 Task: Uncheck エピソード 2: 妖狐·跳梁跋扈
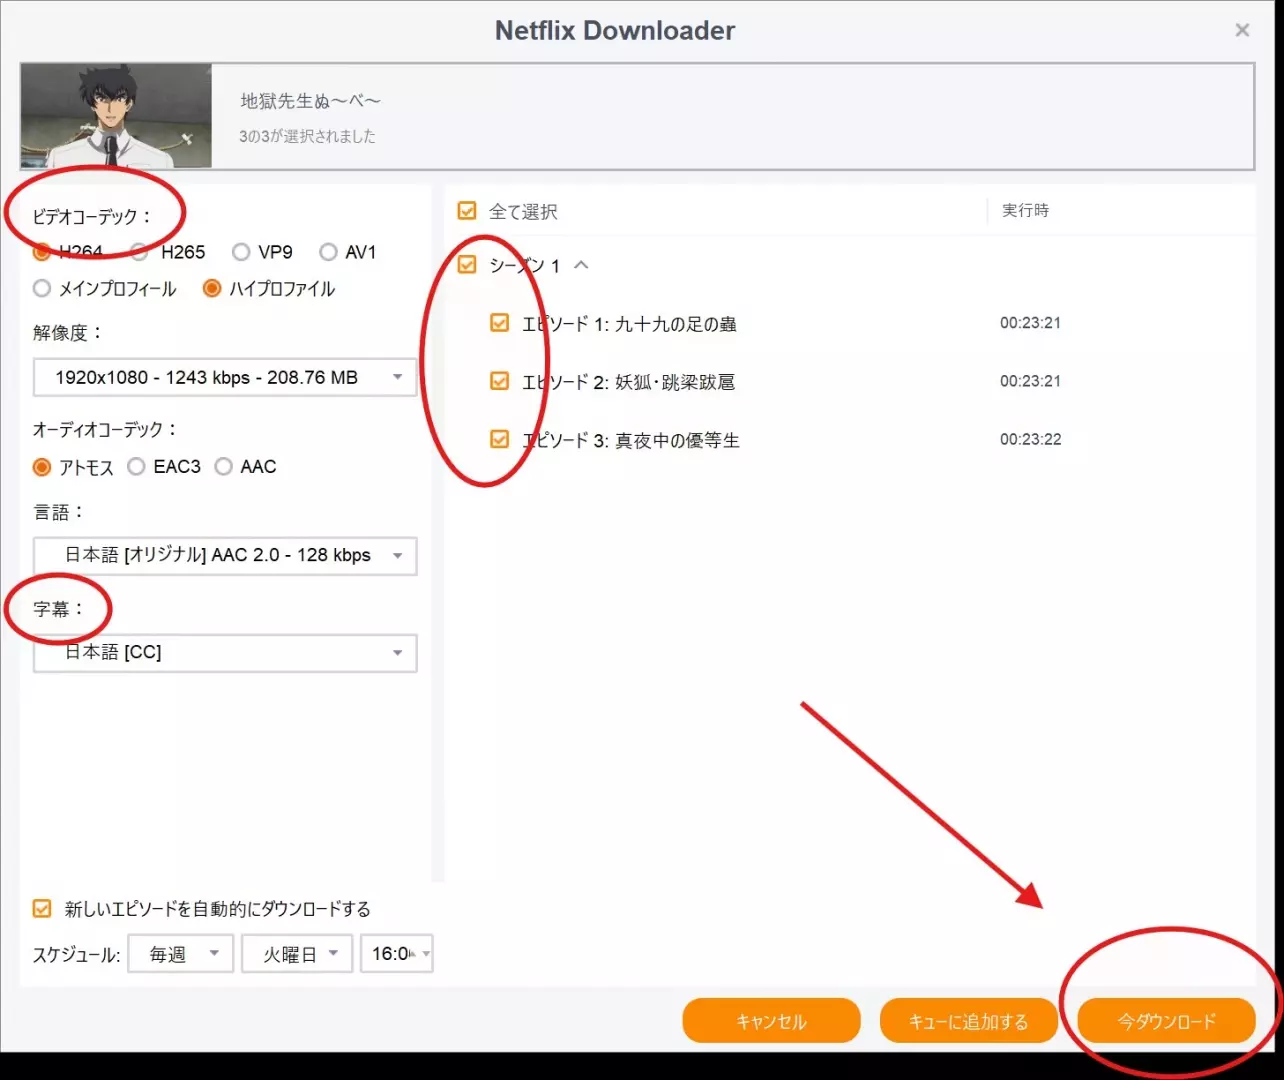[500, 381]
